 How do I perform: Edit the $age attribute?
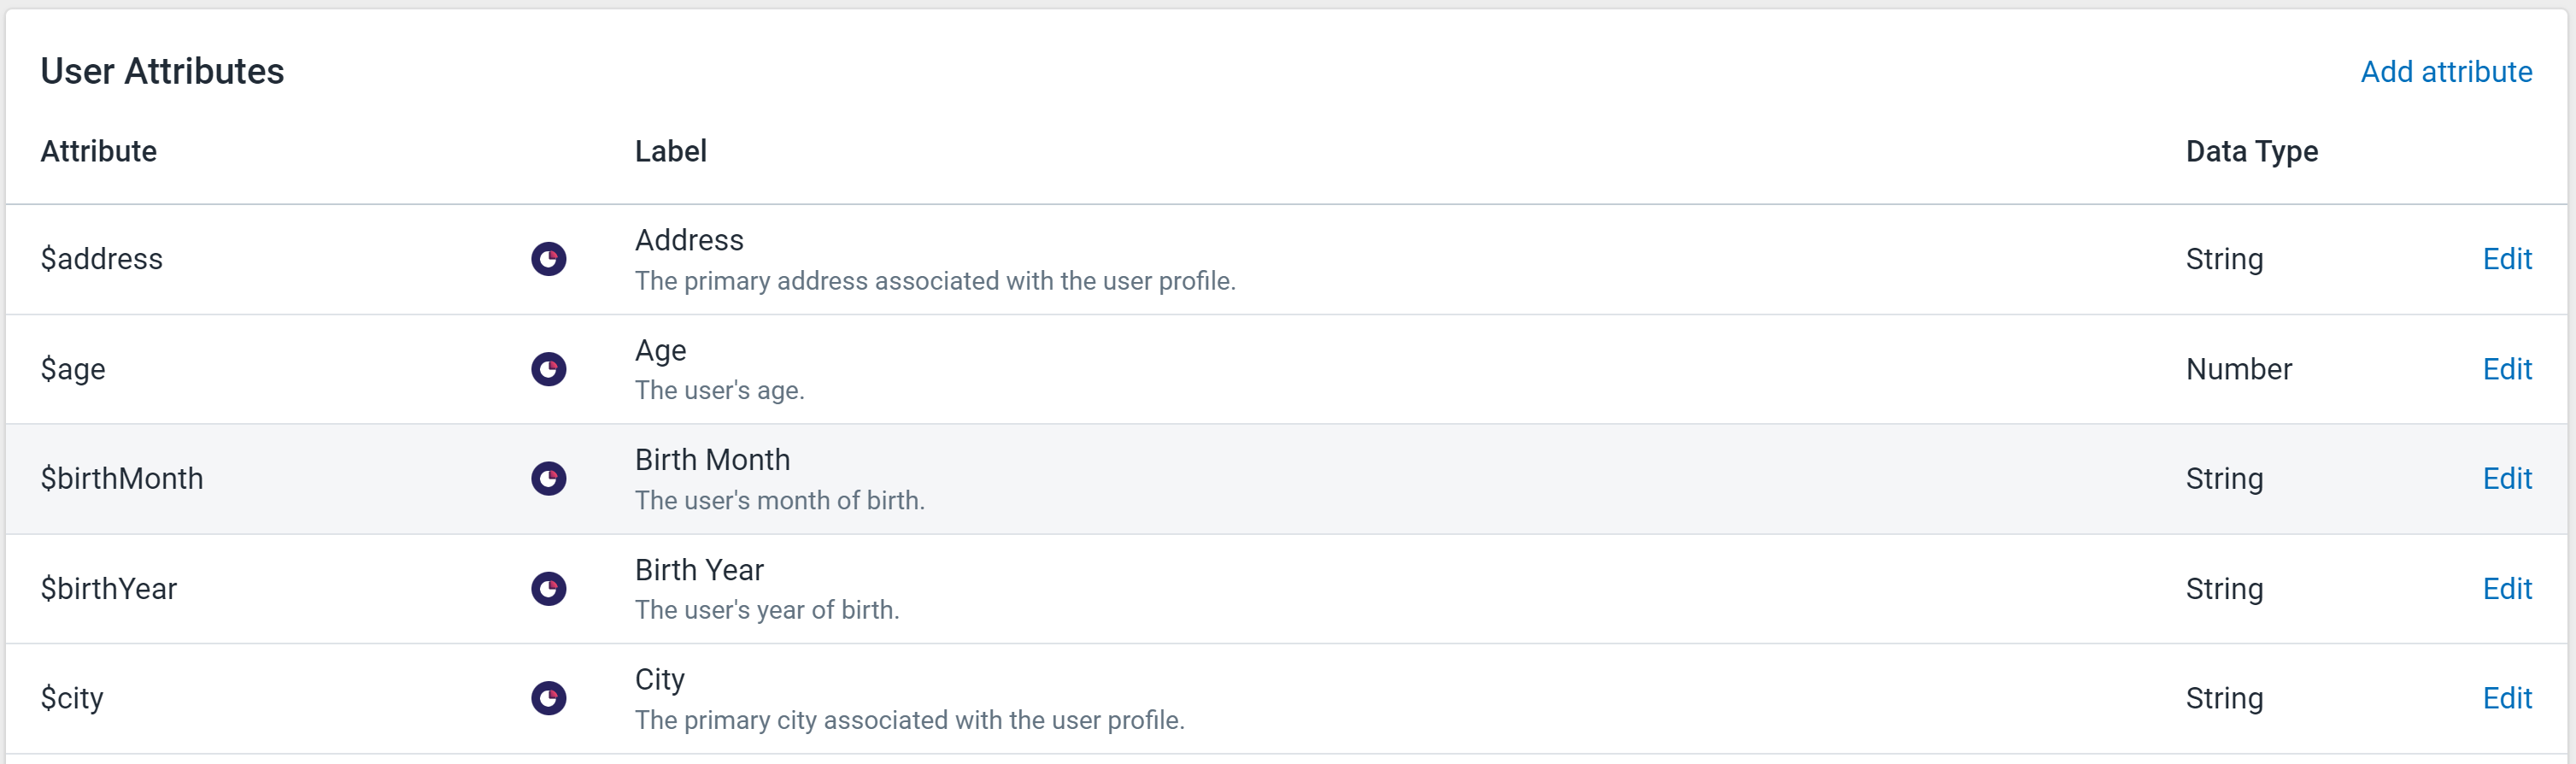click(x=2507, y=369)
